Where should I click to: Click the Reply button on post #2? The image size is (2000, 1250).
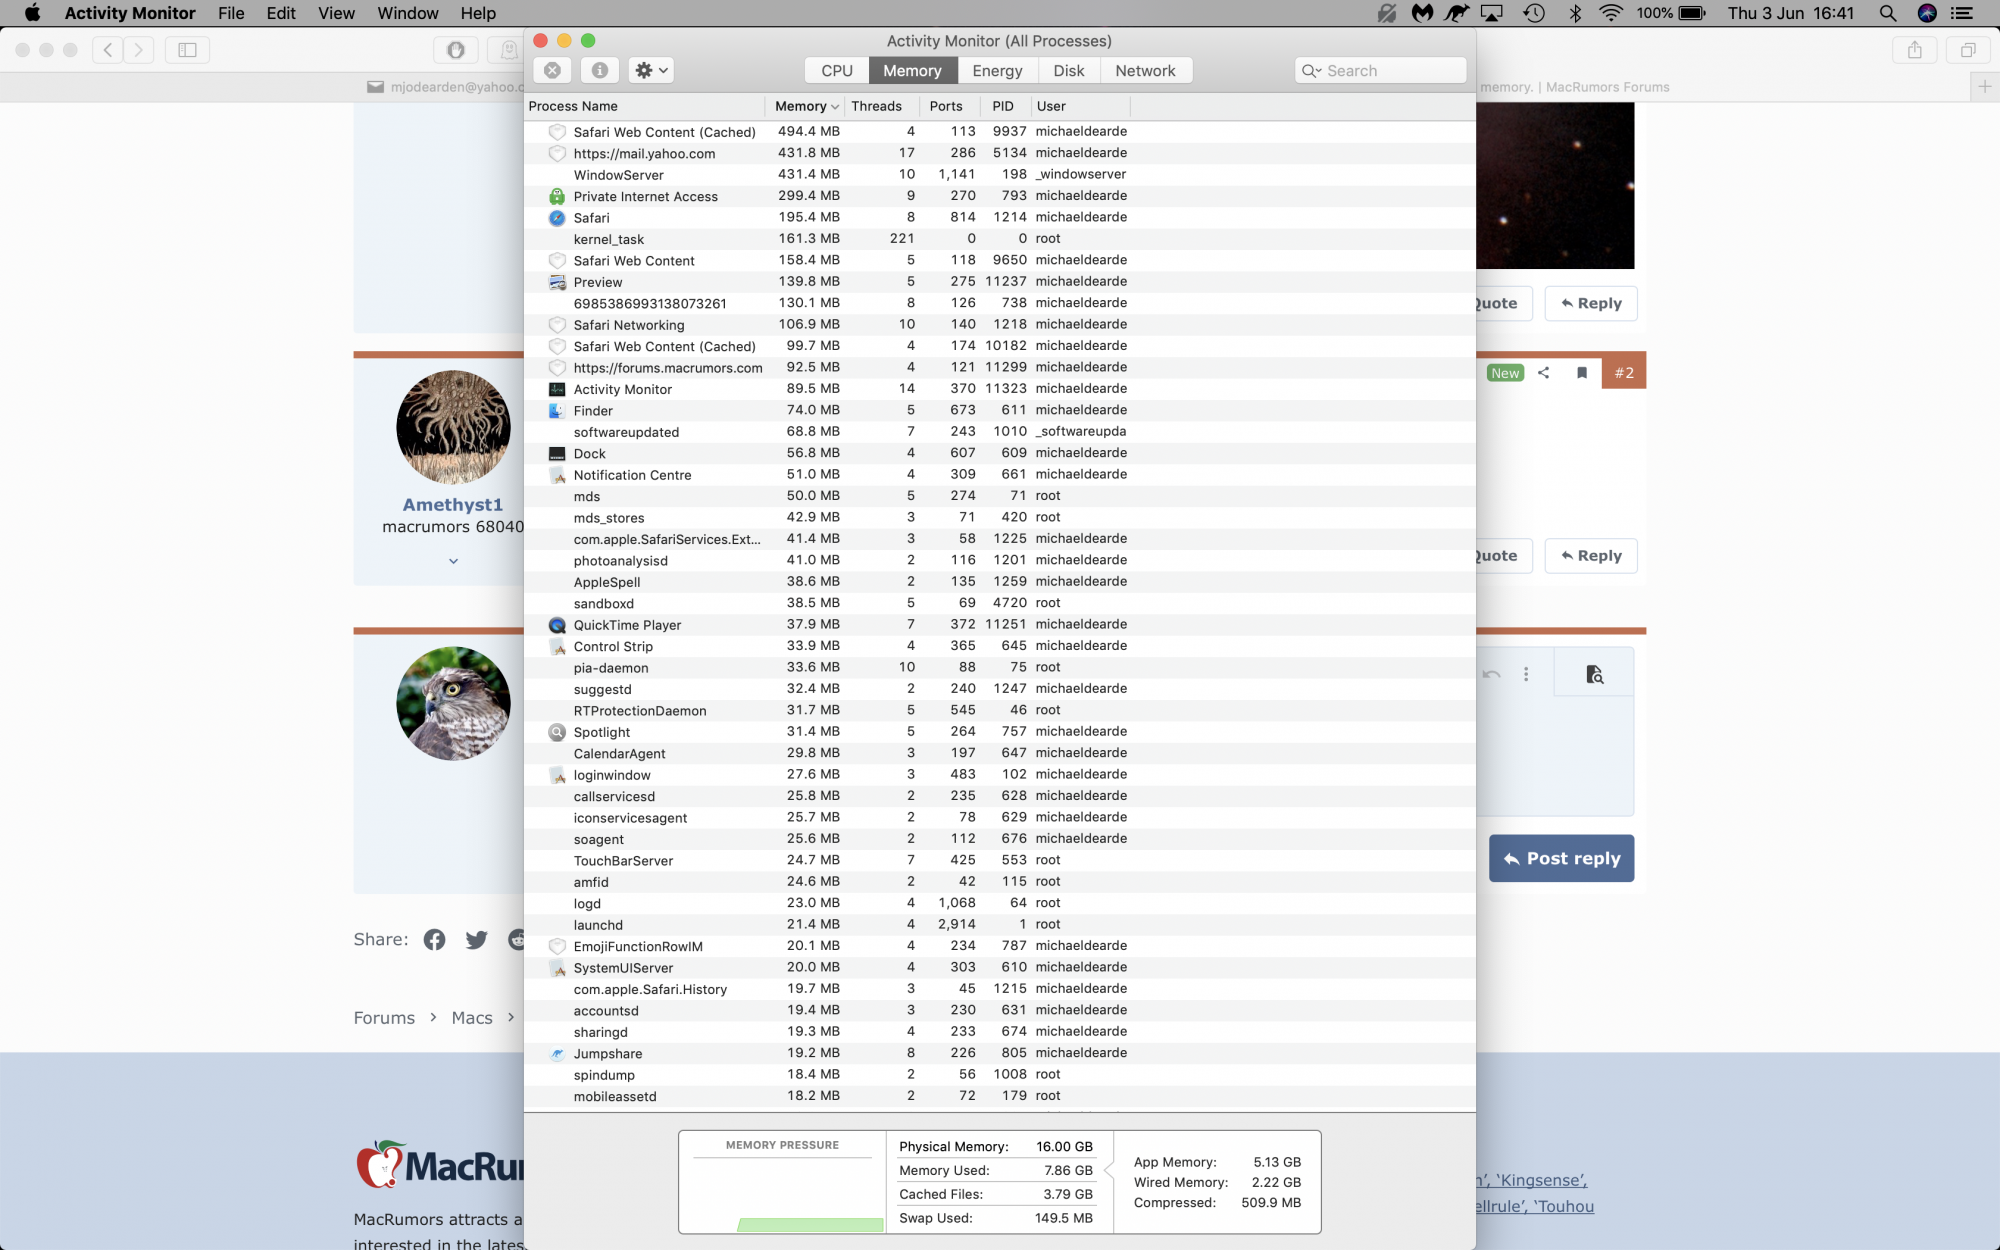(1591, 555)
